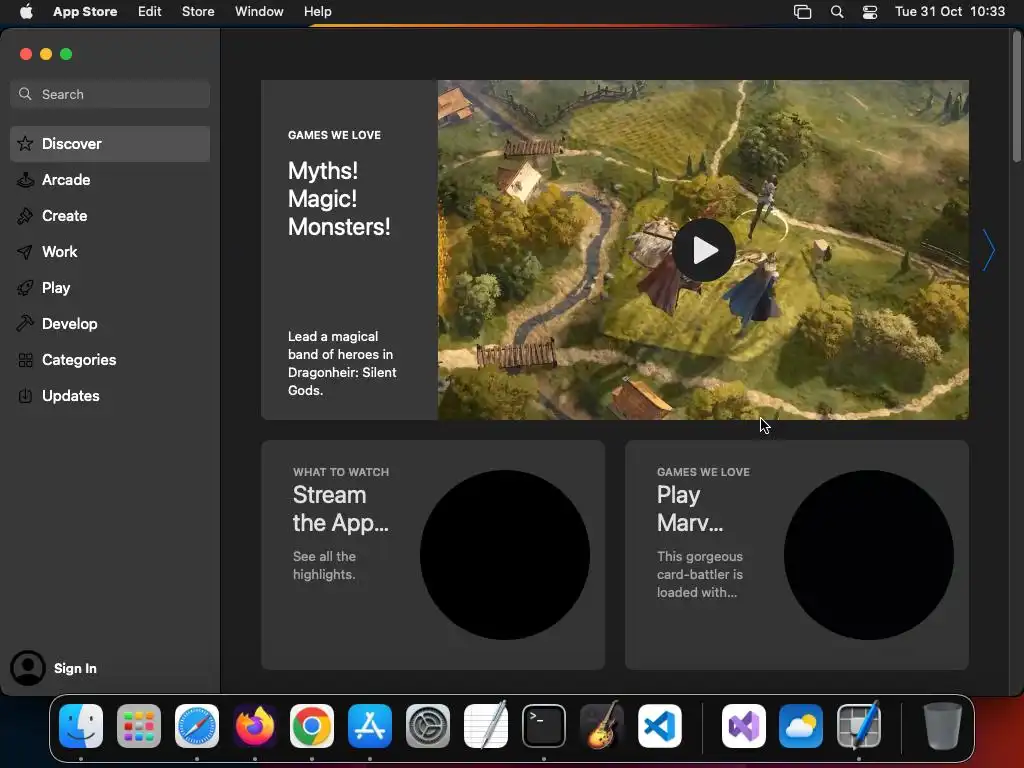Viewport: 1024px width, 768px height.
Task: Click the App Store Dock icon
Action: [x=370, y=726]
